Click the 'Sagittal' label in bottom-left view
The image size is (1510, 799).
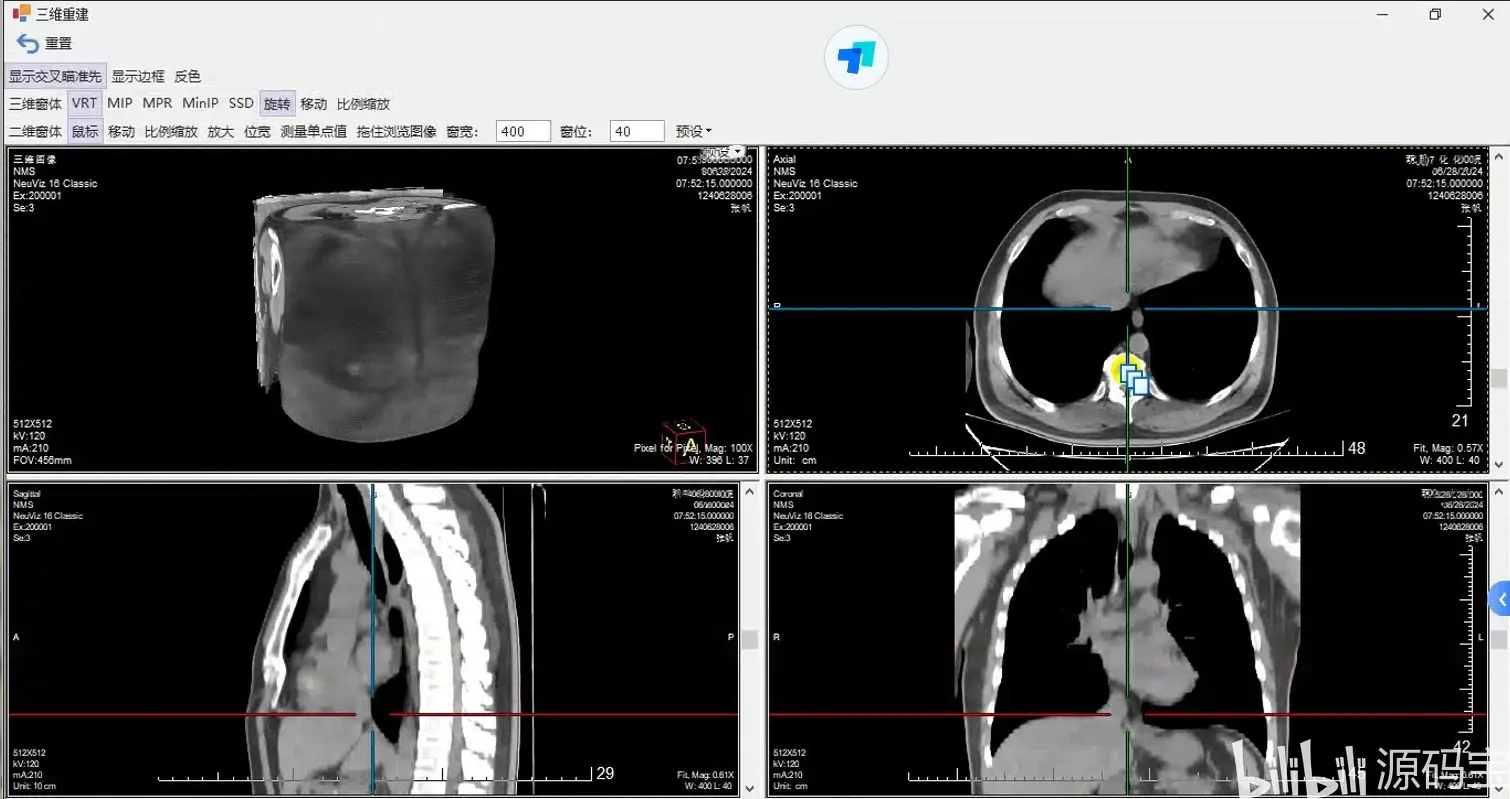[27, 494]
